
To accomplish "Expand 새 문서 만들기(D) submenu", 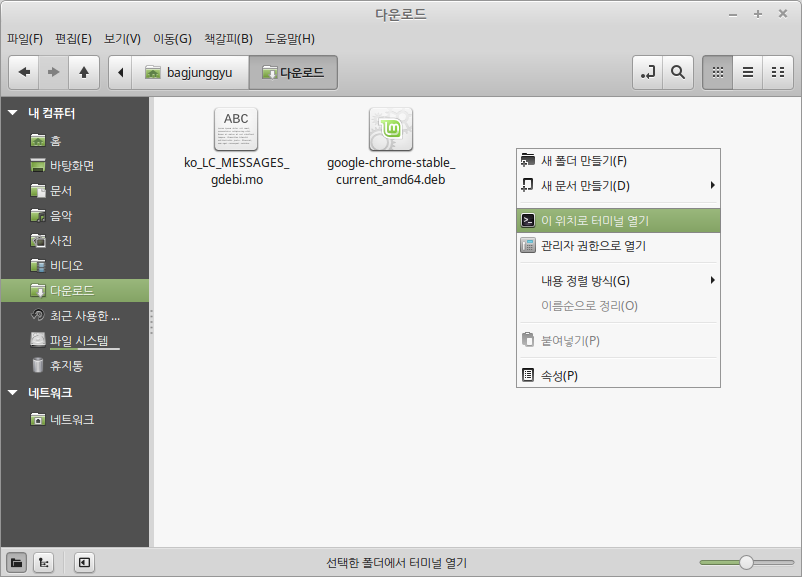I will 618,186.
